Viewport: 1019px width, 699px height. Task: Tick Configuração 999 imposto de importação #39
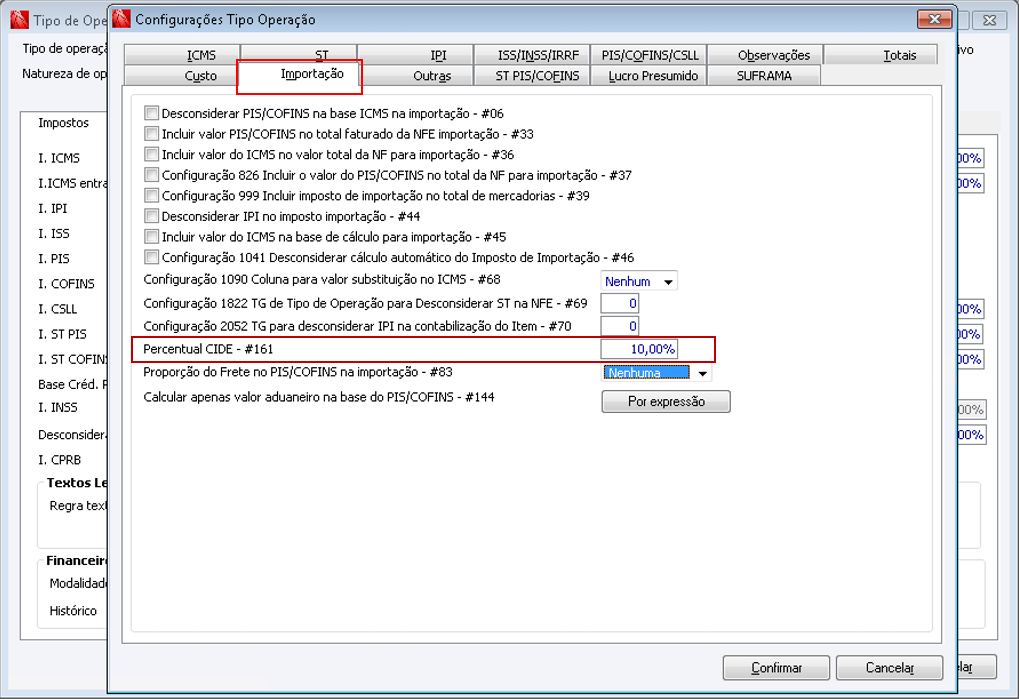click(x=151, y=196)
